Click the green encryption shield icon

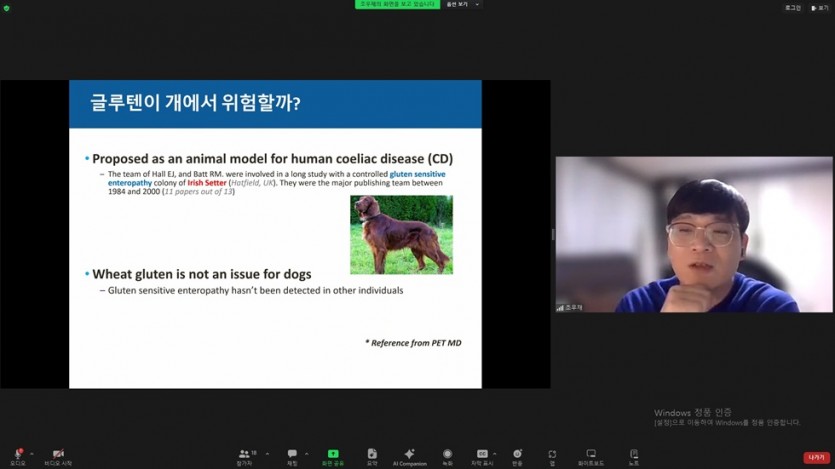(6, 8)
